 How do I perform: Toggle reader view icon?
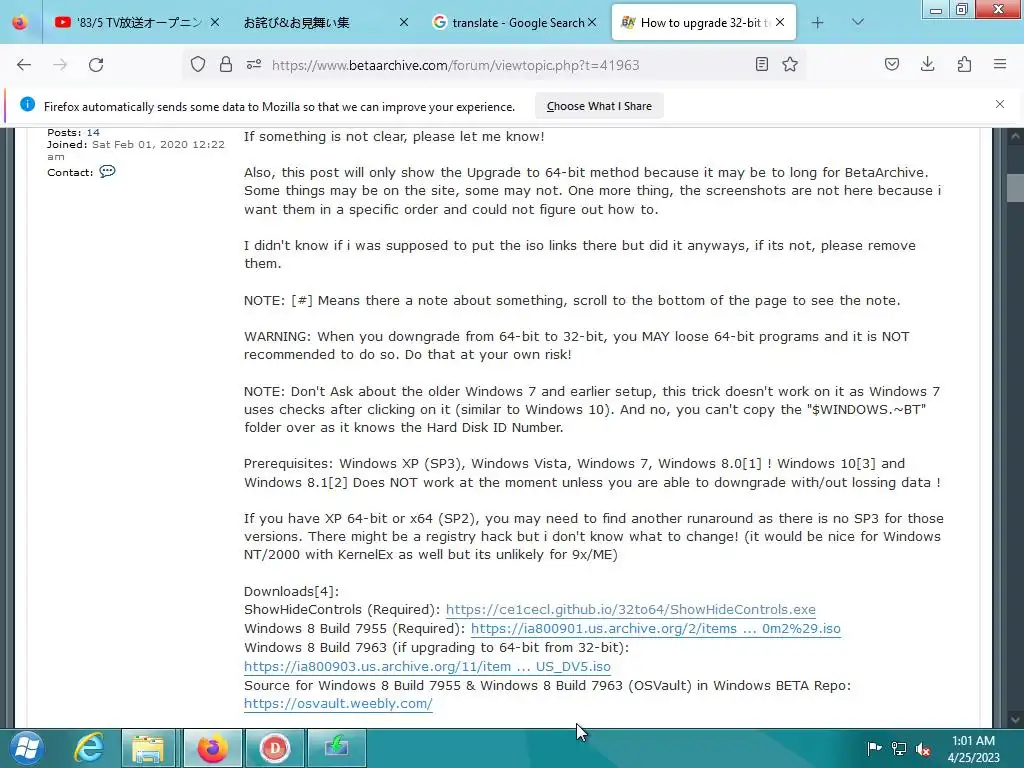(761, 65)
